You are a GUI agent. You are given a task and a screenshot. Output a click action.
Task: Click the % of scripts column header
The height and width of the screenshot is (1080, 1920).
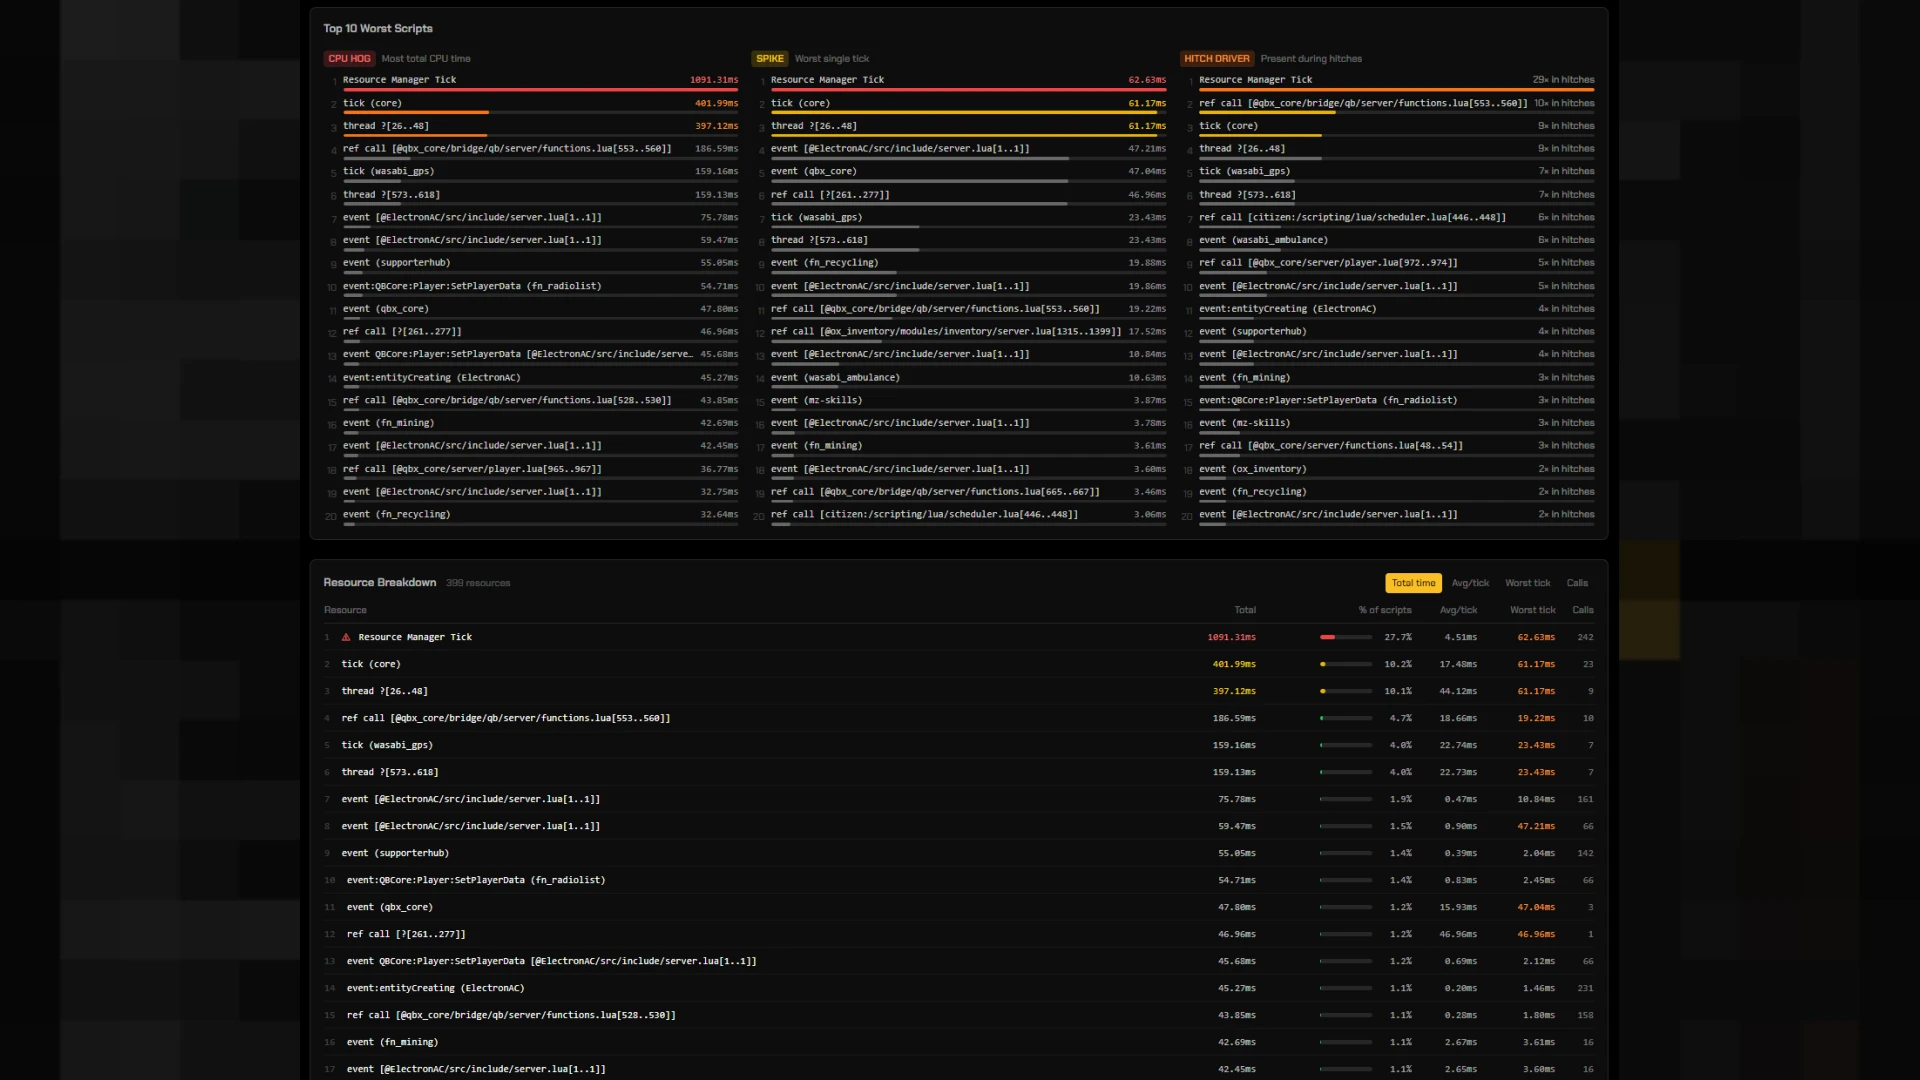tap(1385, 610)
